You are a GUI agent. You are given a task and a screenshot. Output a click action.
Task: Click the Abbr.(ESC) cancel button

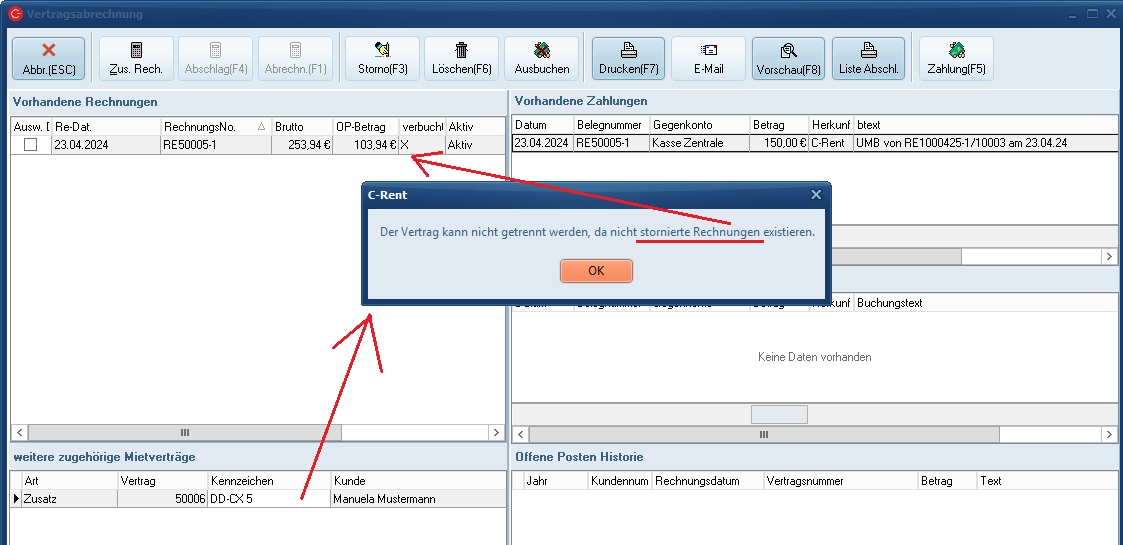[48, 58]
